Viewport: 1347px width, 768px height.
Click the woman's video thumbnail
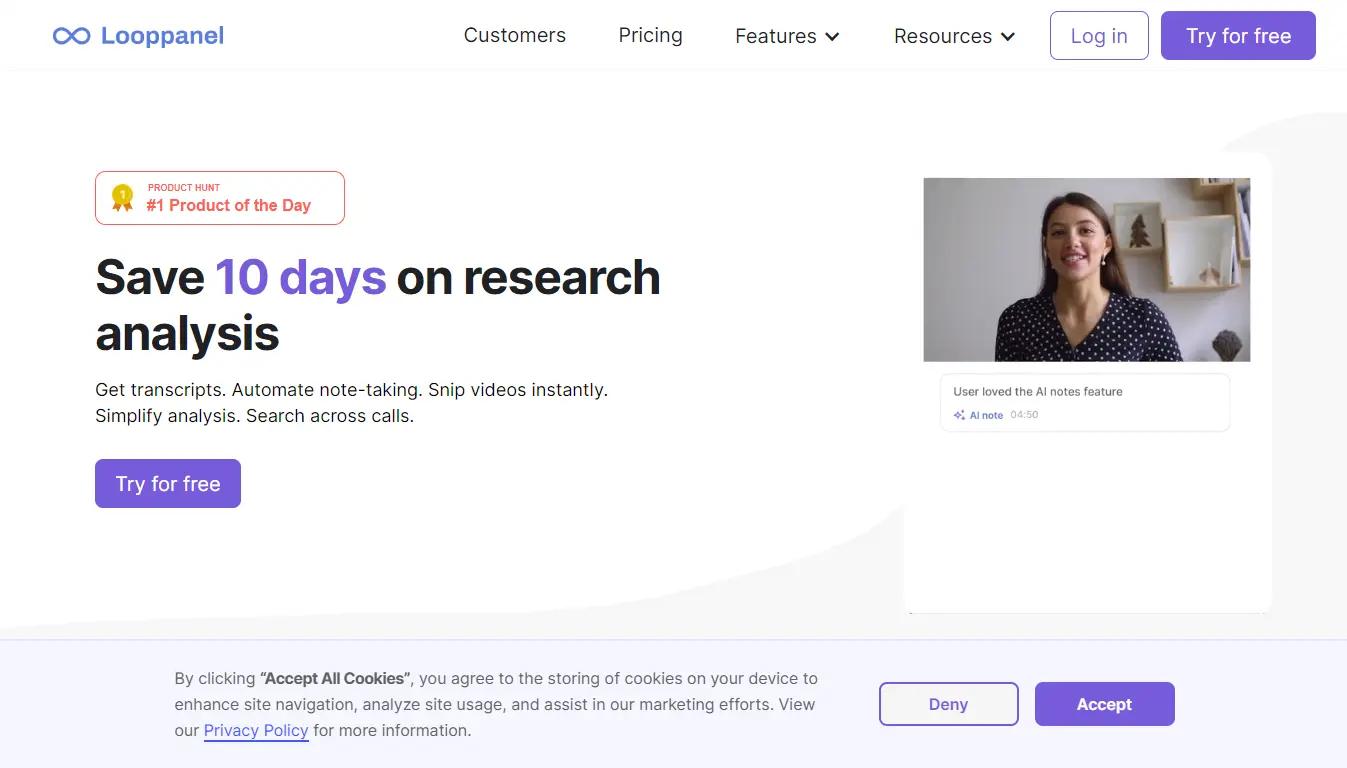click(1086, 270)
